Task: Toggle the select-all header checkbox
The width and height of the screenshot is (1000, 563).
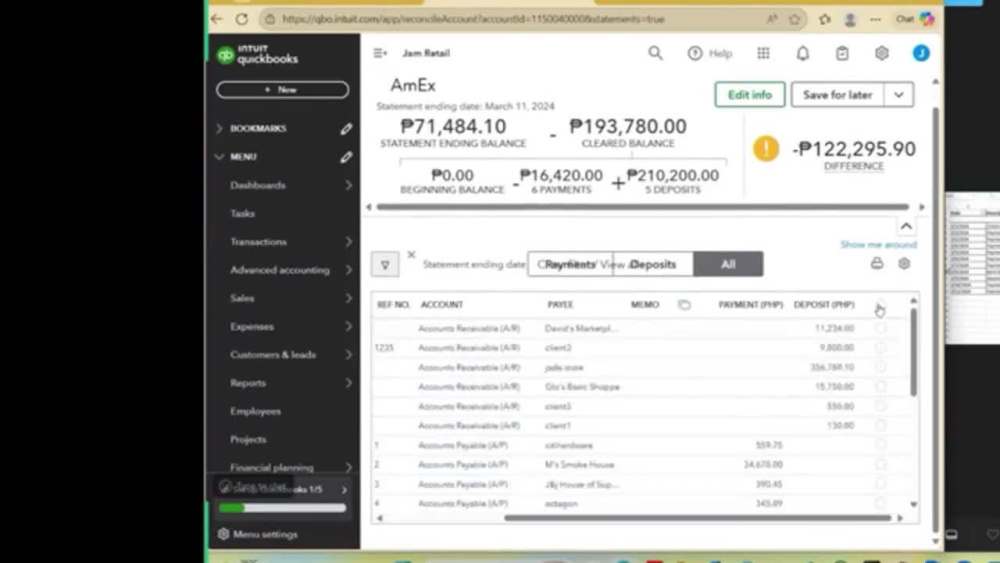Action: pyautogui.click(x=880, y=305)
